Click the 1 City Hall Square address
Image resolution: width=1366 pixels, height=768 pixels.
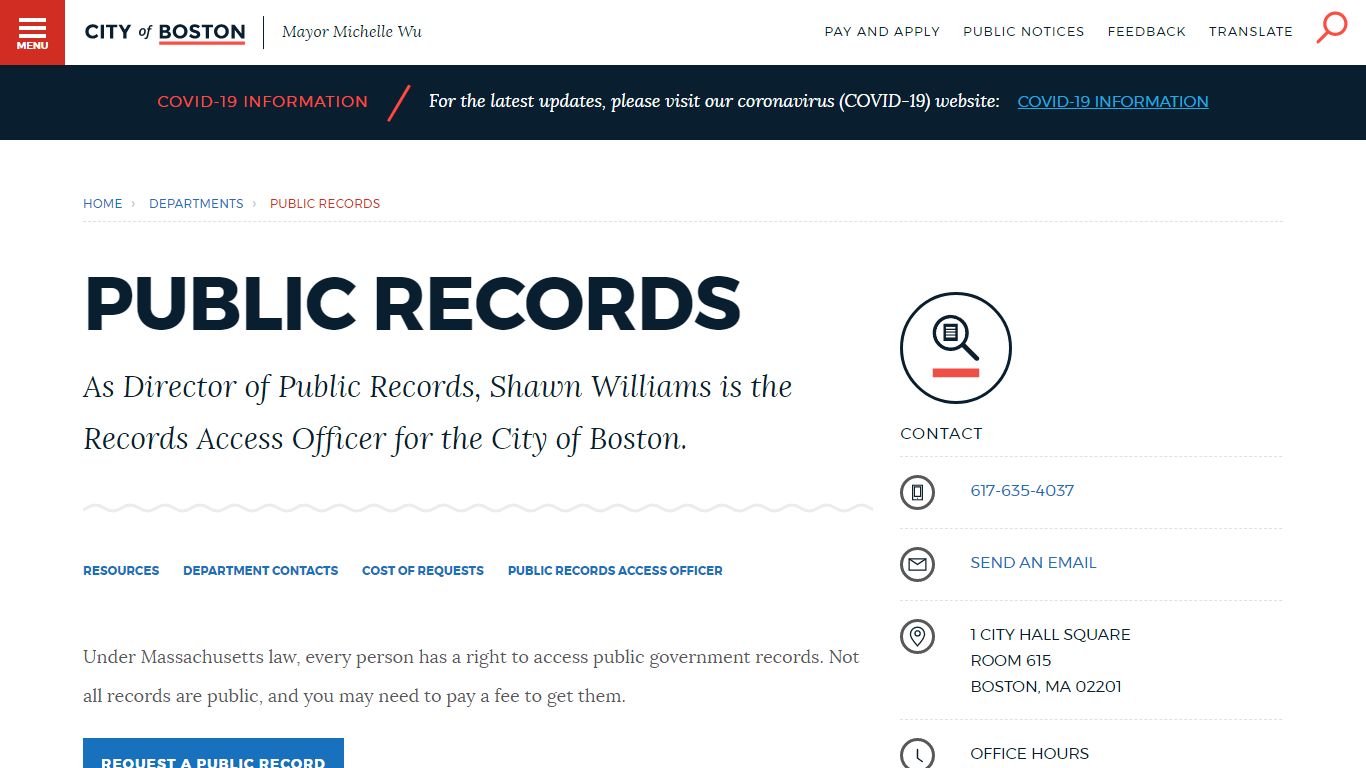click(1050, 660)
